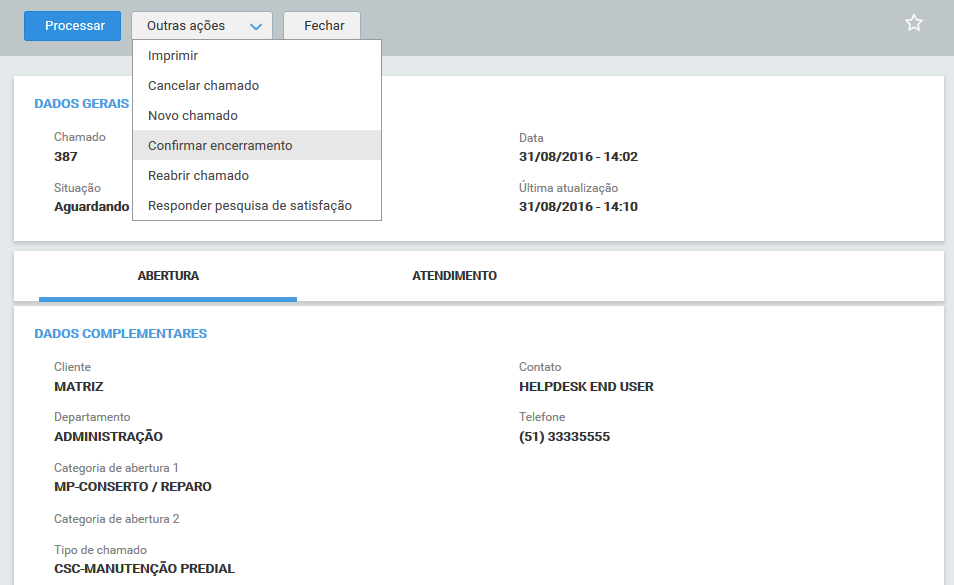Switch to the ATENDIMENTO tab
This screenshot has width=954, height=585.
(454, 276)
